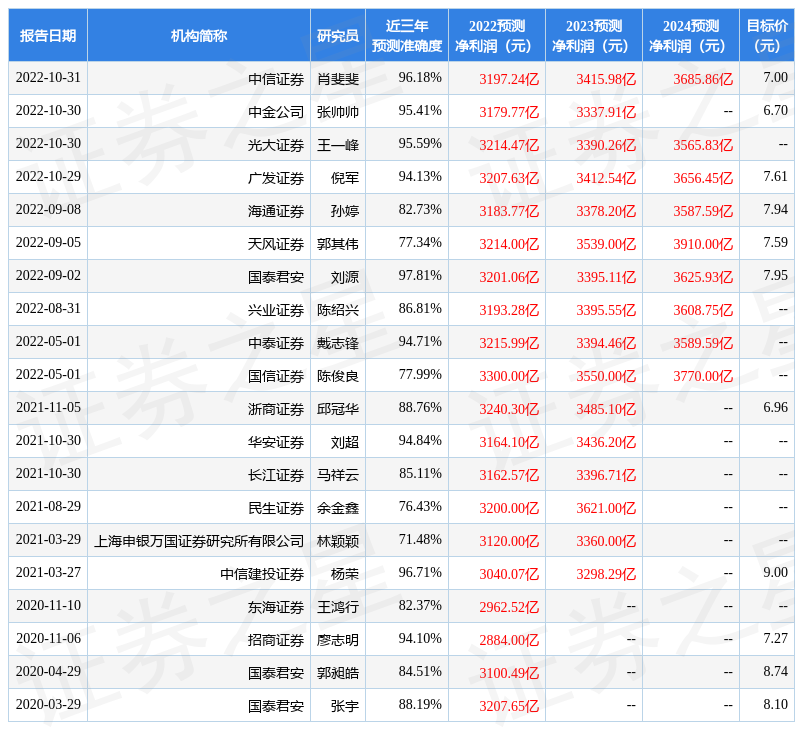Click researcher name 戴志锋
The width and height of the screenshot is (795, 730).
click(338, 343)
